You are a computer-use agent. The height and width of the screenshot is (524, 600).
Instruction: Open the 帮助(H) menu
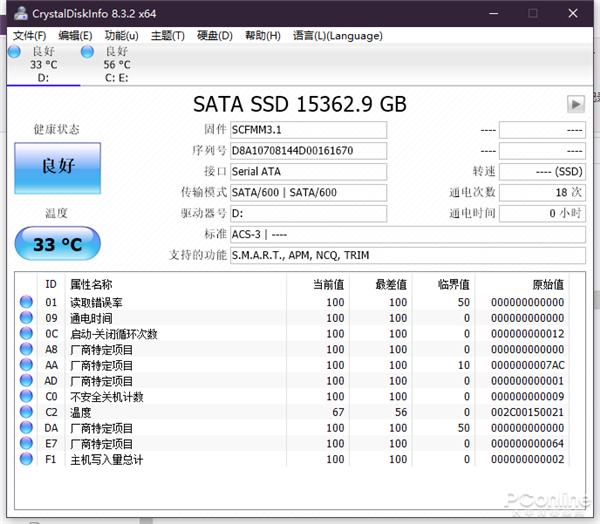tap(262, 36)
